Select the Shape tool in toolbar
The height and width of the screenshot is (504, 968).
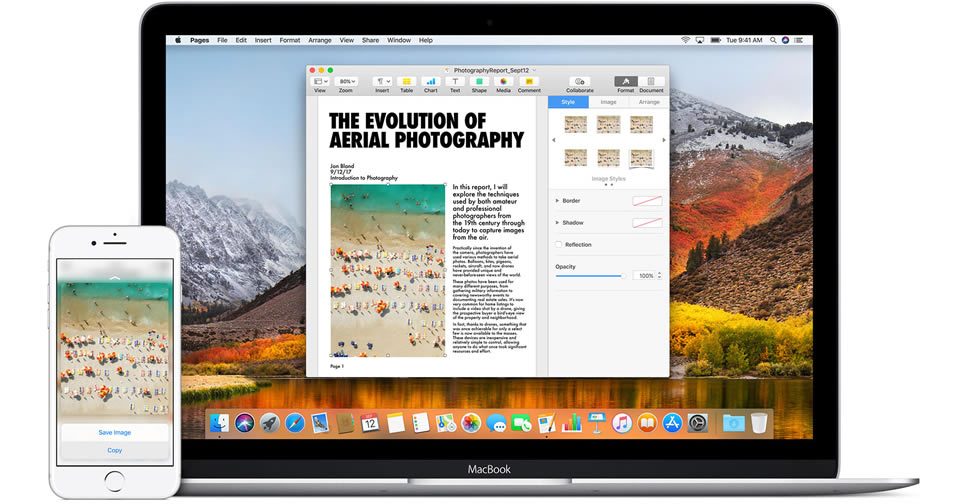479,82
